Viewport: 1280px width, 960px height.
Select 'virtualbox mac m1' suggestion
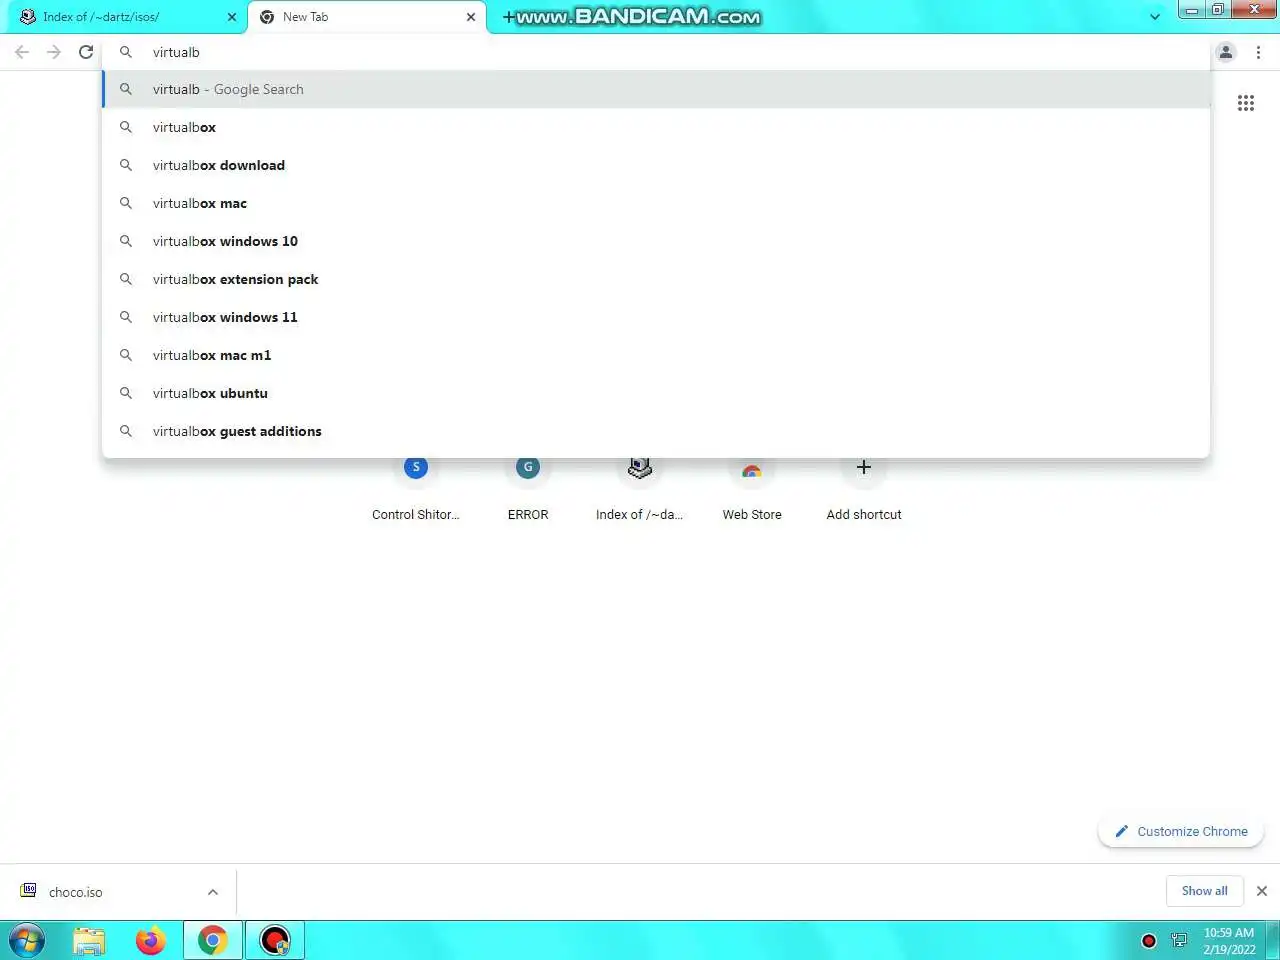pyautogui.click(x=656, y=355)
